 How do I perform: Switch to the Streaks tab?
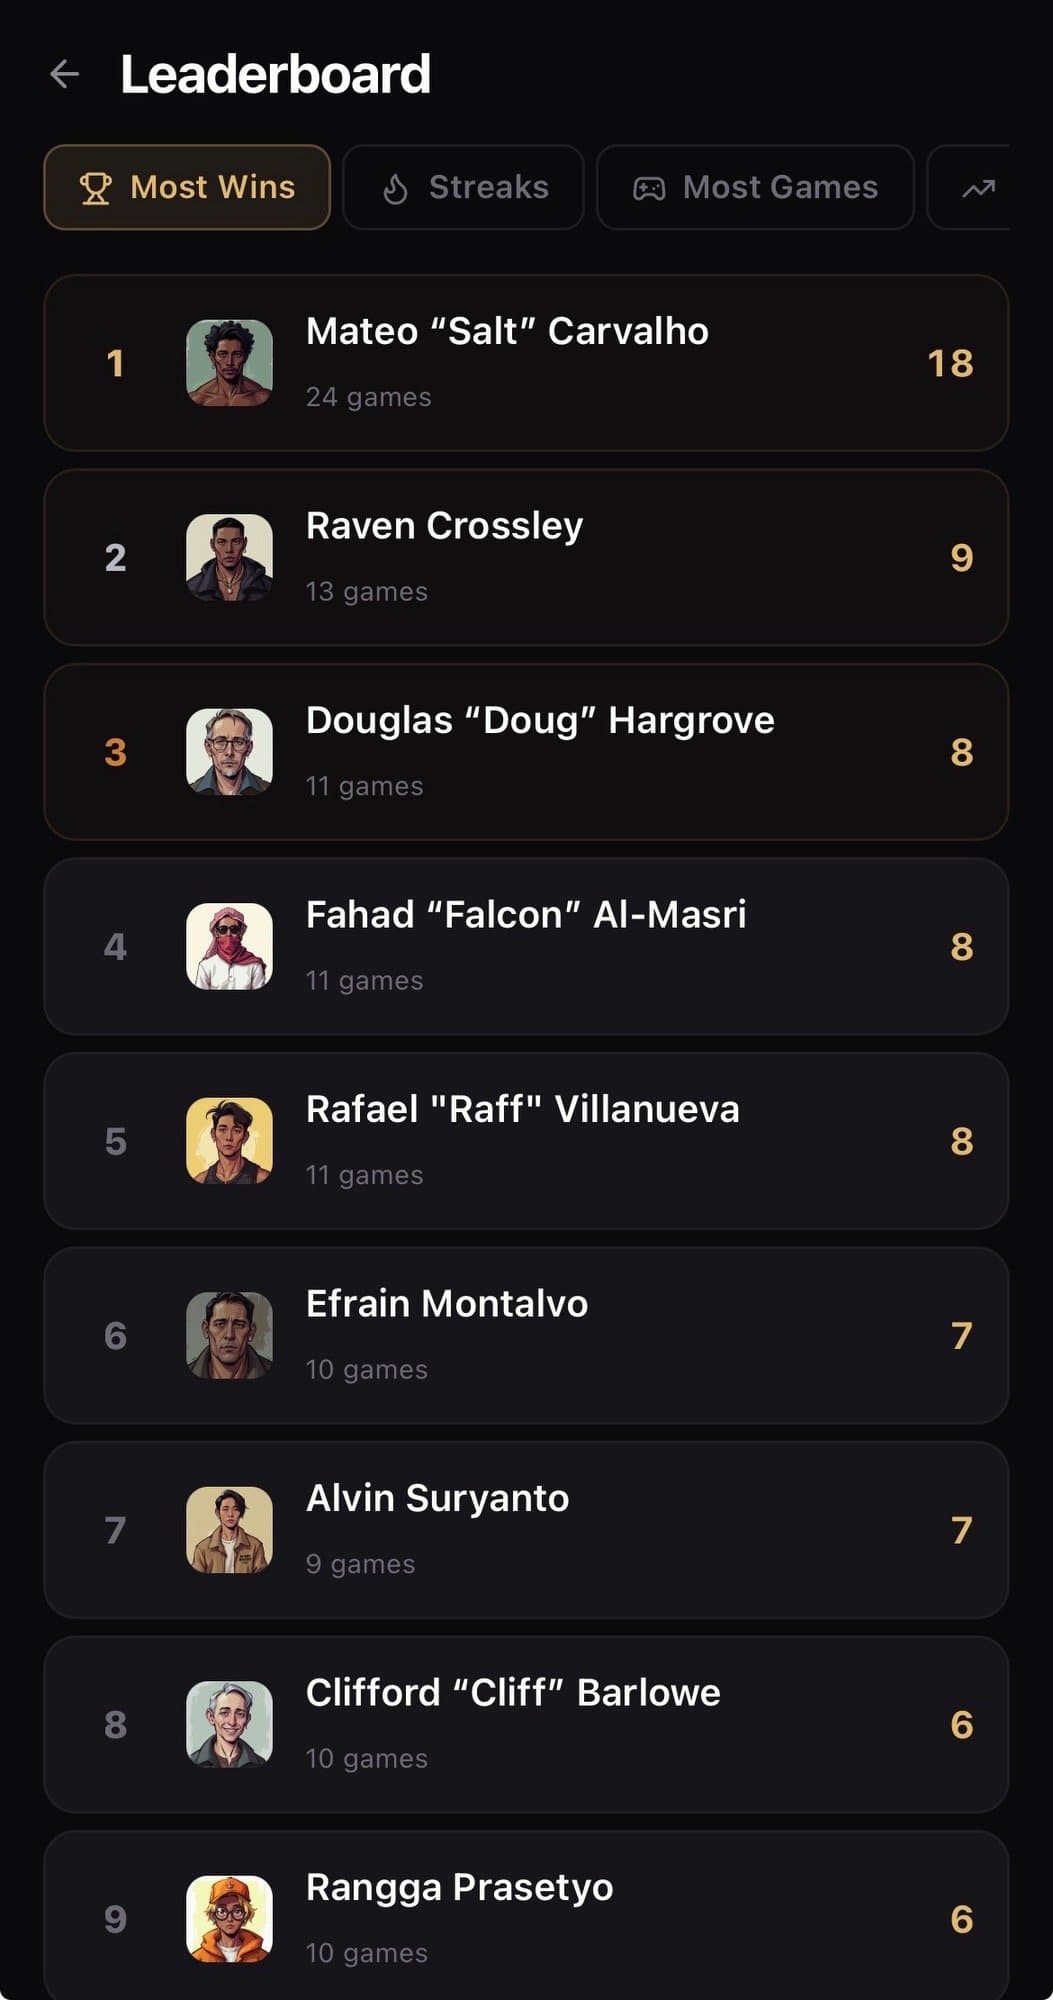click(463, 188)
